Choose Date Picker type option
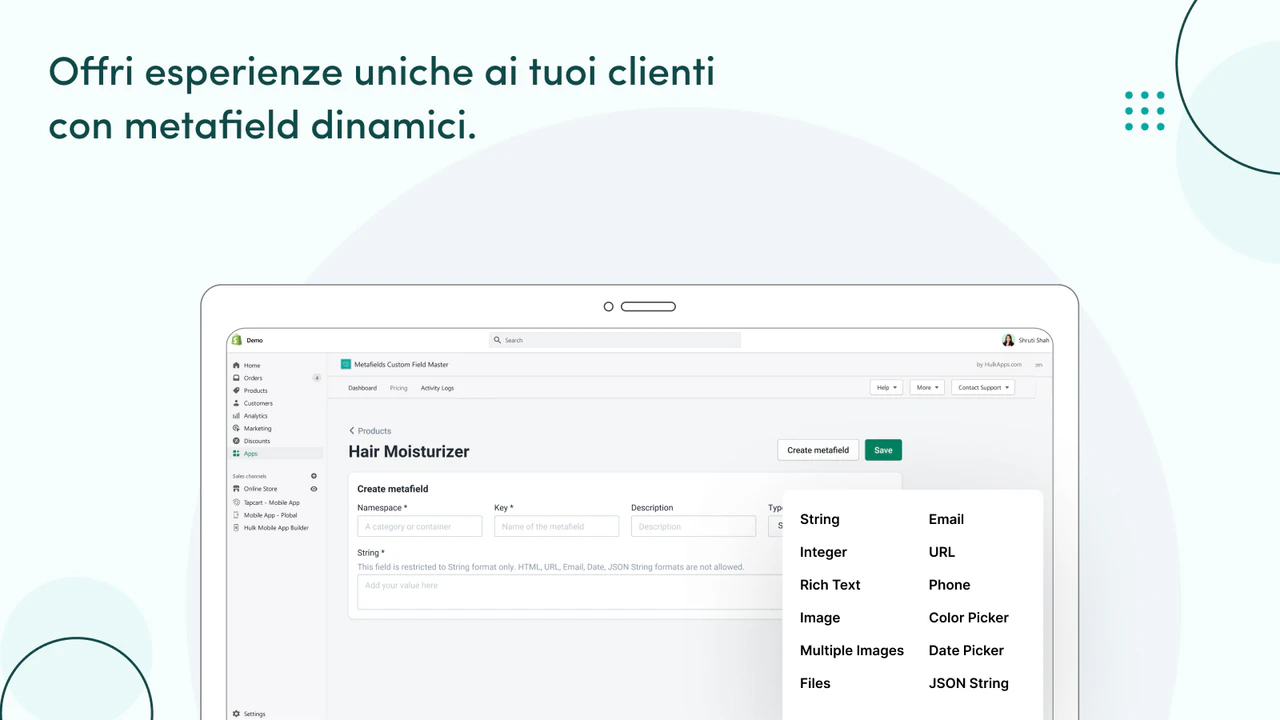 [966, 650]
